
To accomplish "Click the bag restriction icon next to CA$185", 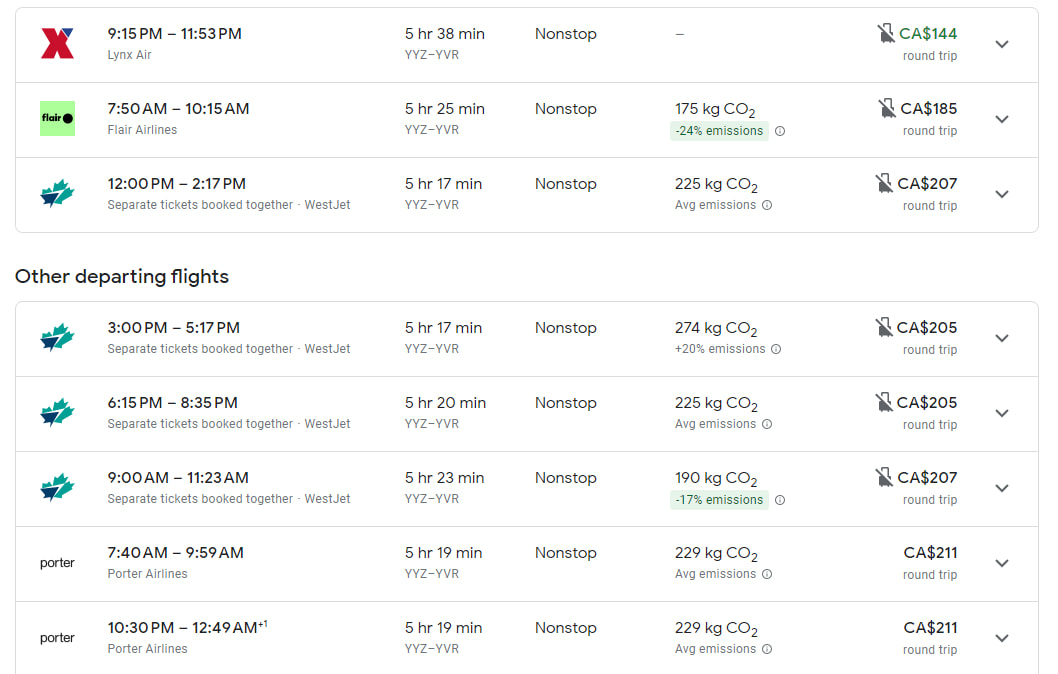I will 884,107.
